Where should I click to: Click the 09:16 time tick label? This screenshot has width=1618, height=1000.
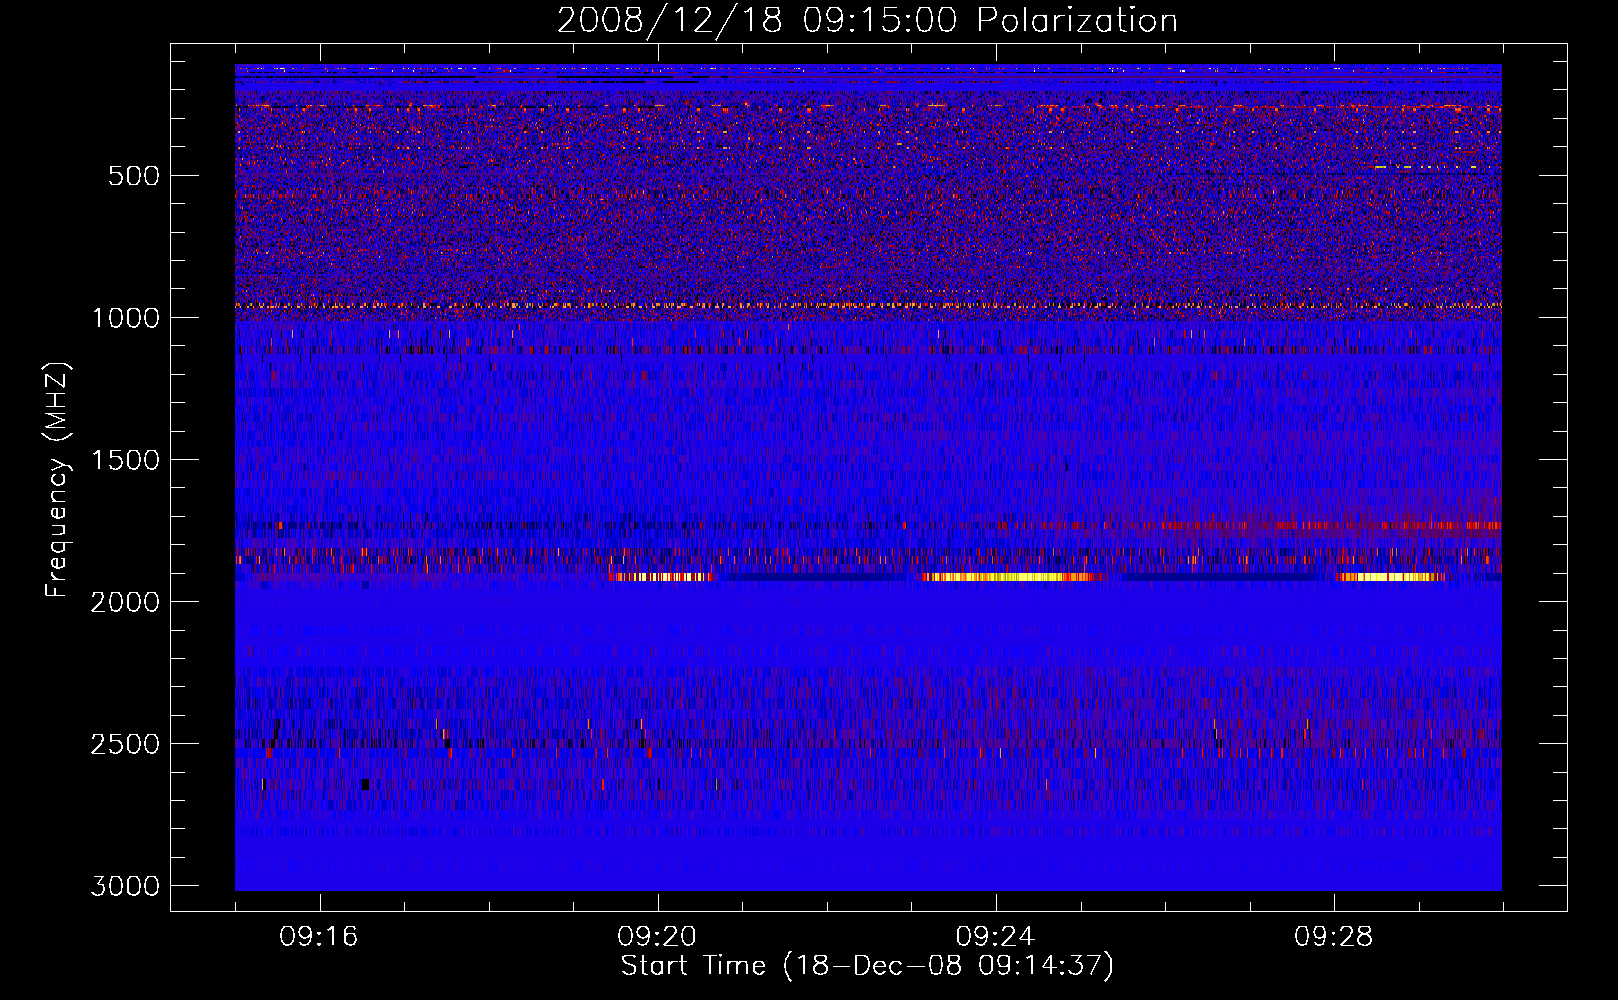[x=319, y=937]
